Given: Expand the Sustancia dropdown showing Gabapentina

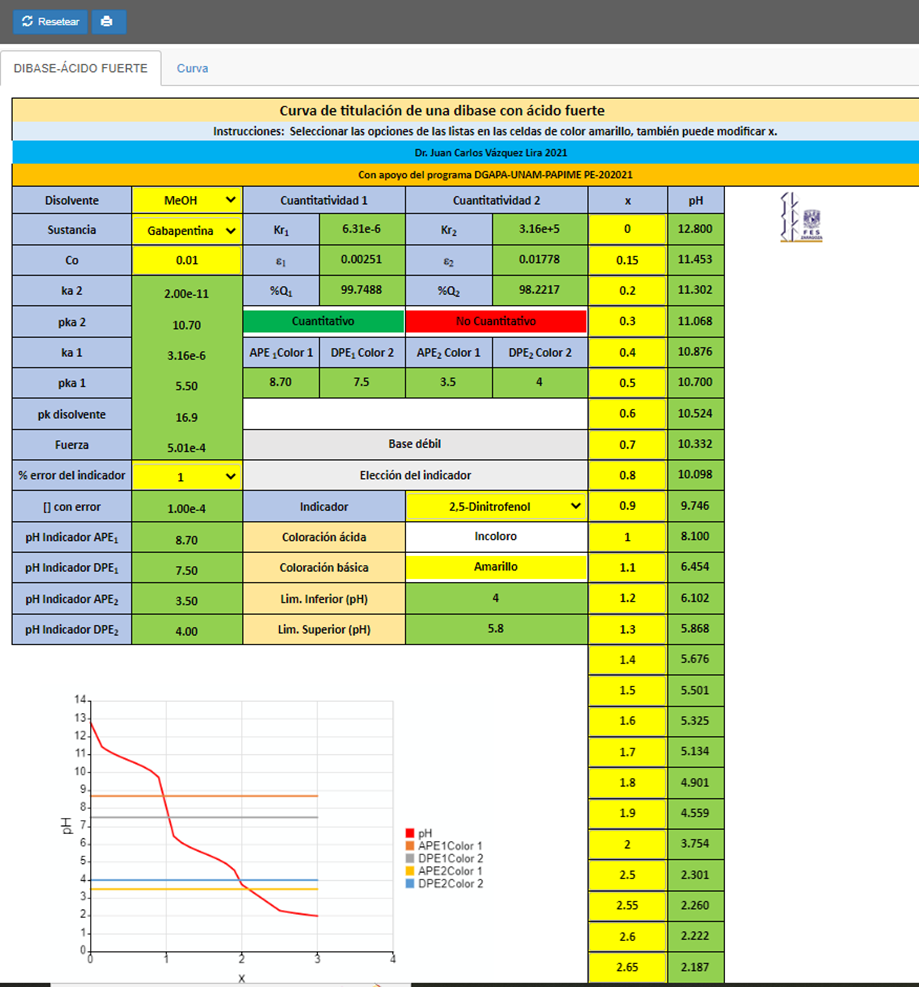Looking at the screenshot, I should coord(187,230).
